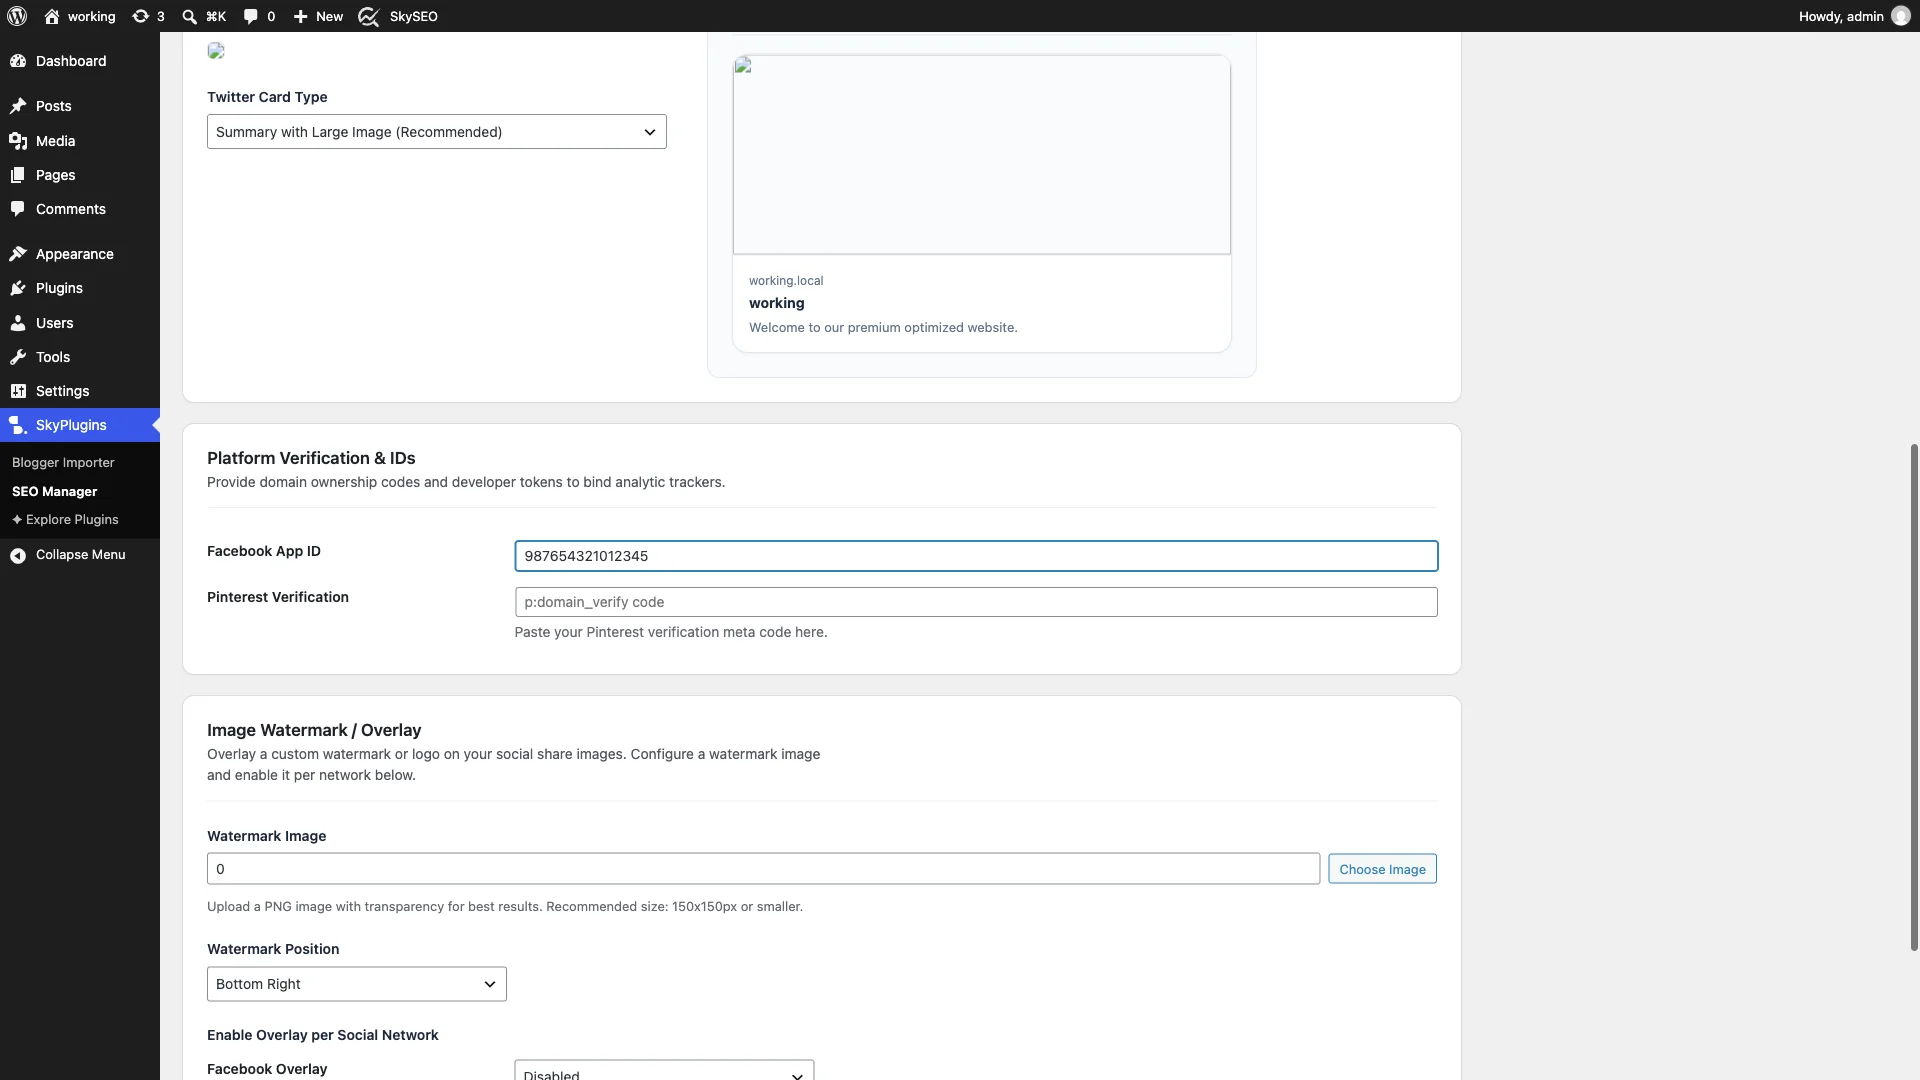The height and width of the screenshot is (1080, 1920).
Task: Click the Comments sidebar icon
Action: (18, 209)
